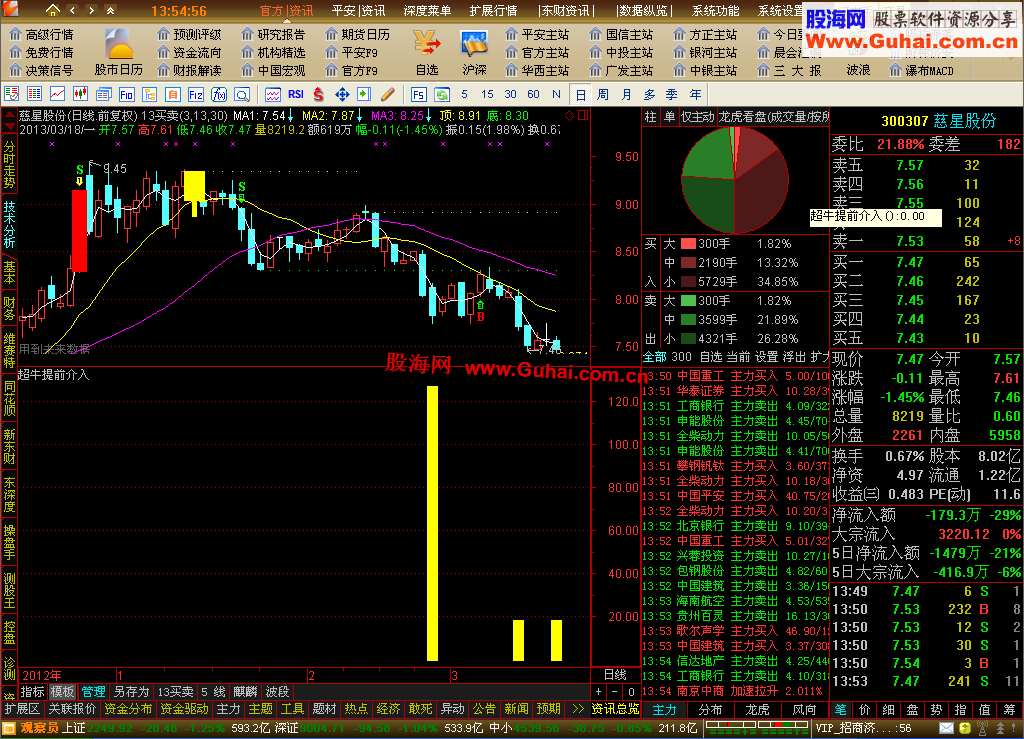Click the 管理 template manage button
Image resolution: width=1024 pixels, height=739 pixels.
[93, 692]
